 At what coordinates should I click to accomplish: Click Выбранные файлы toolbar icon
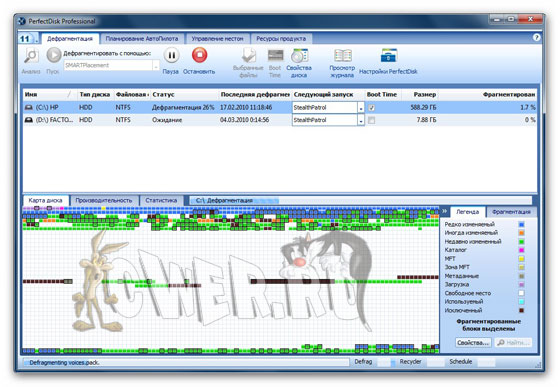pyautogui.click(x=249, y=56)
